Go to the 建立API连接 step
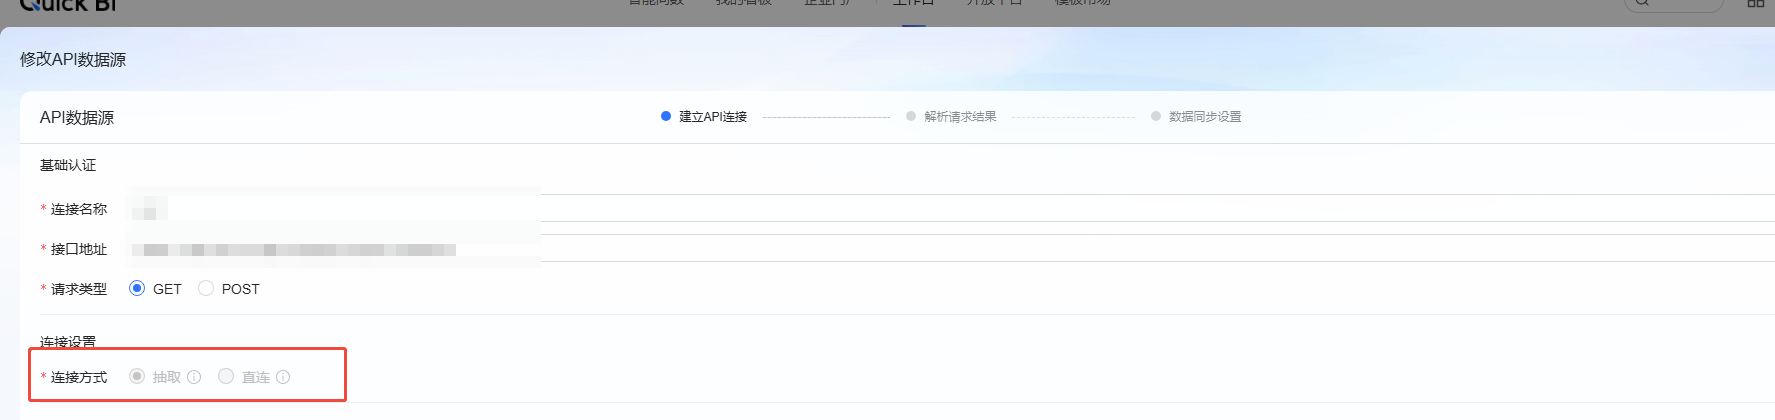1775x420 pixels. pyautogui.click(x=712, y=117)
